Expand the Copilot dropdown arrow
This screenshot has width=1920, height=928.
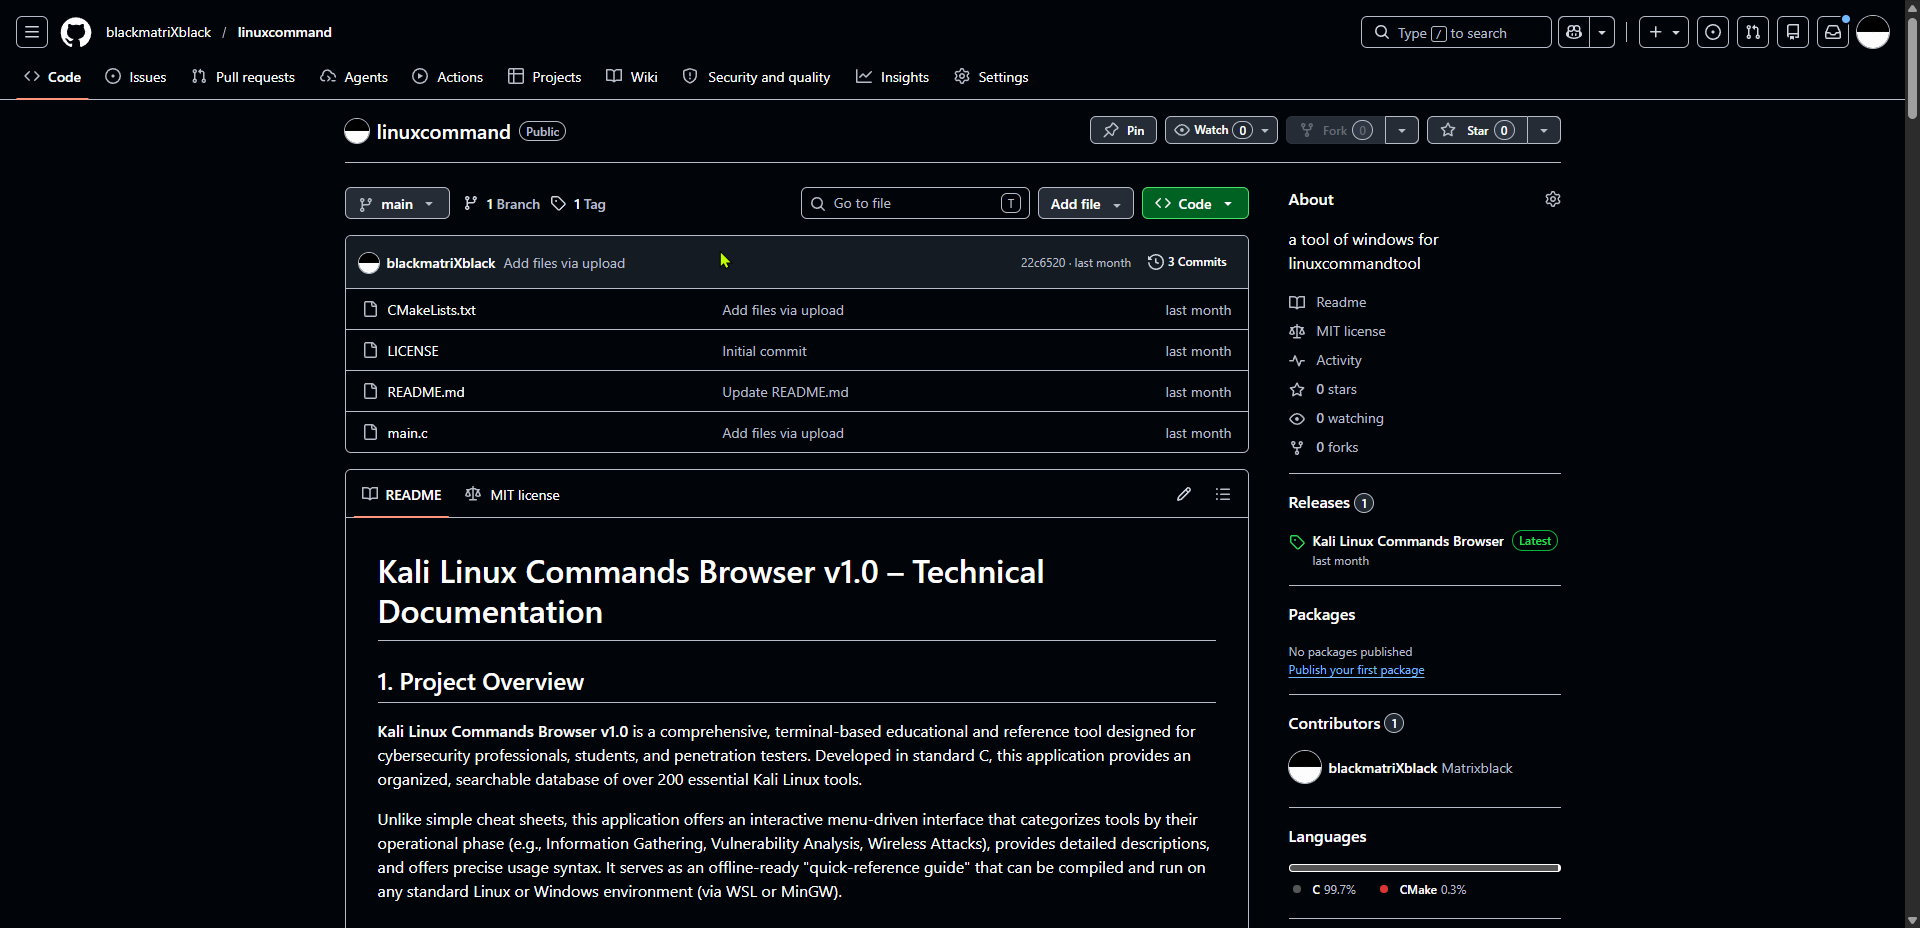(1602, 32)
